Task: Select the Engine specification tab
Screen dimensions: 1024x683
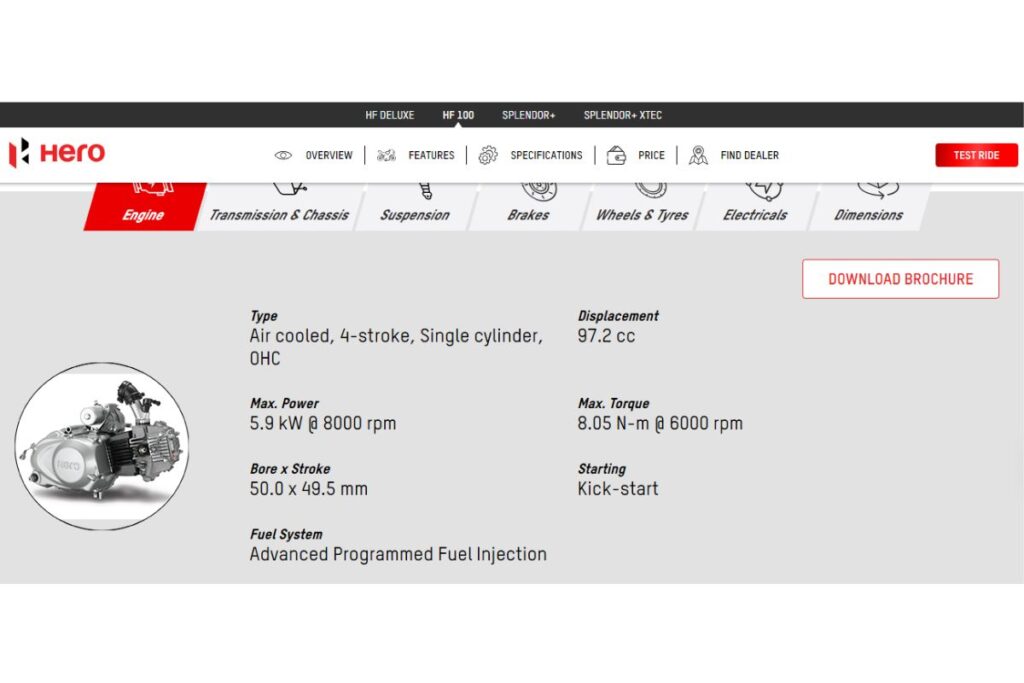Action: (142, 206)
